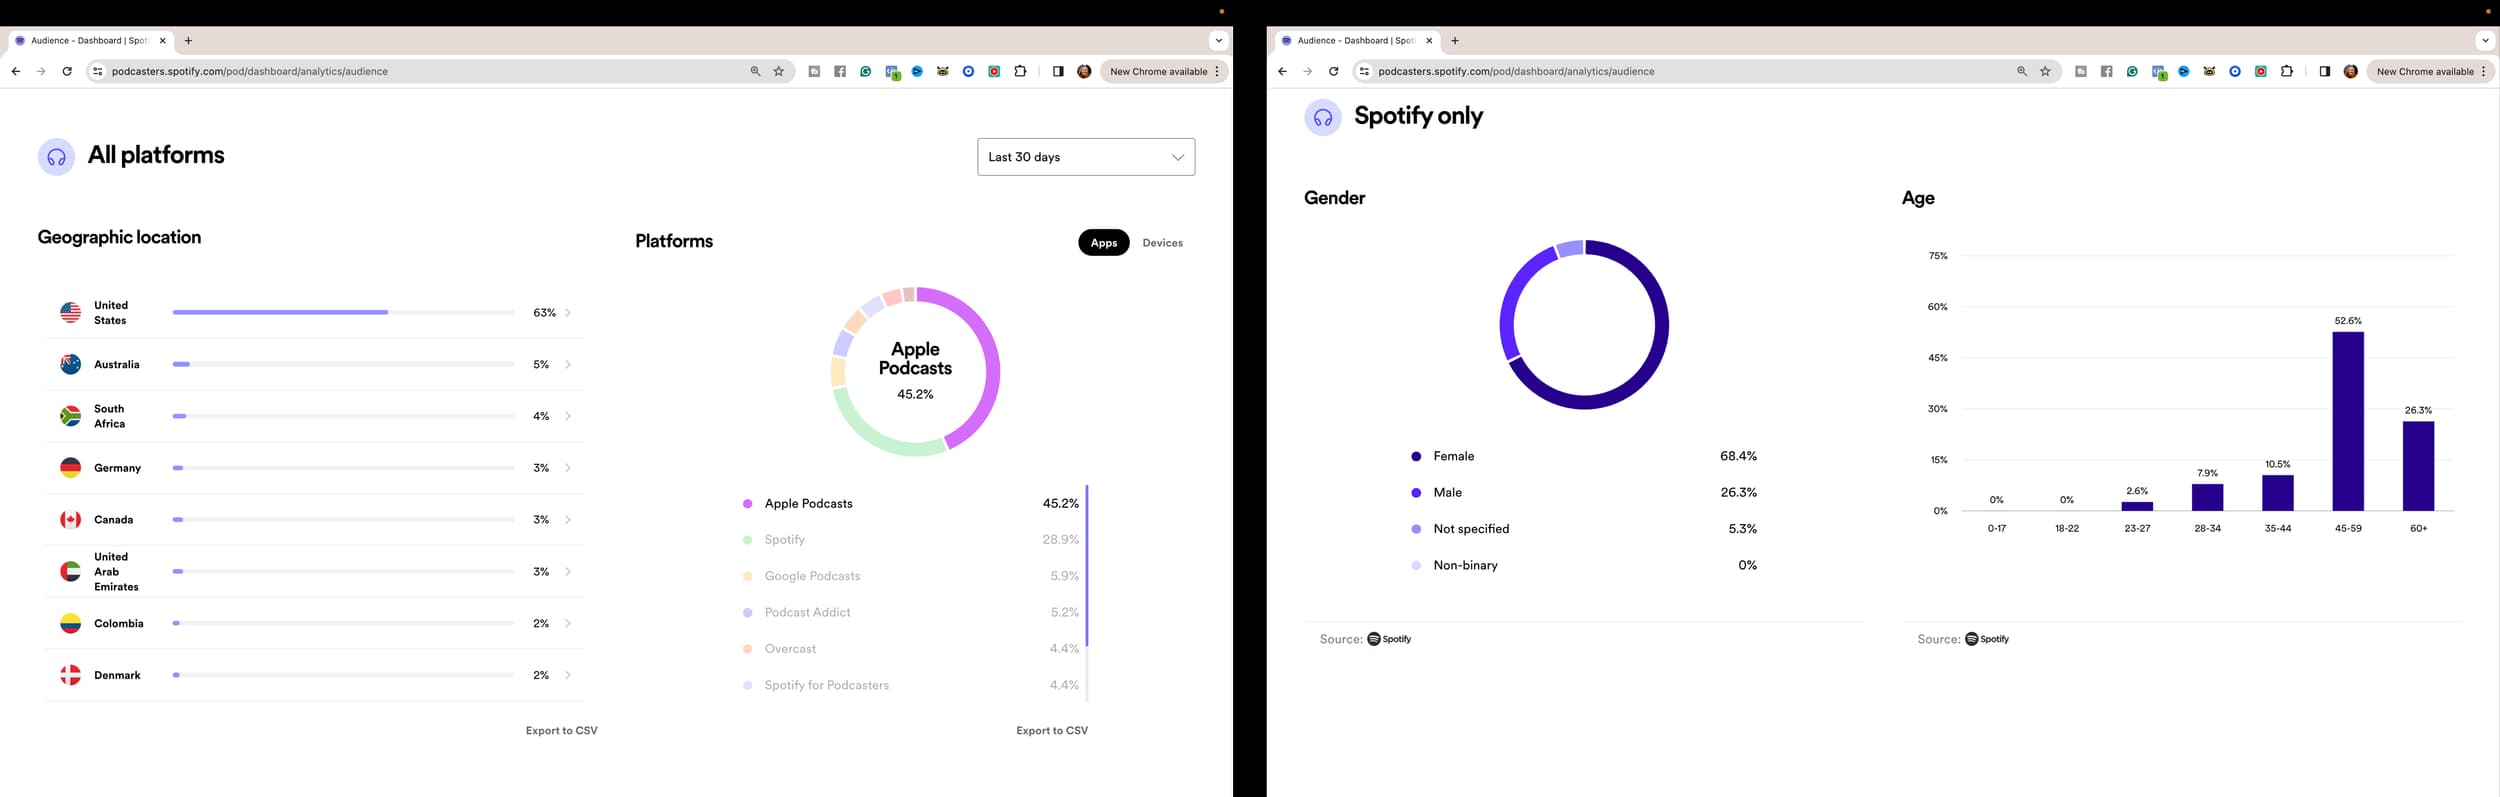Bookmark the page in the Spotify only window
The image size is (2500, 797).
[x=2045, y=72]
